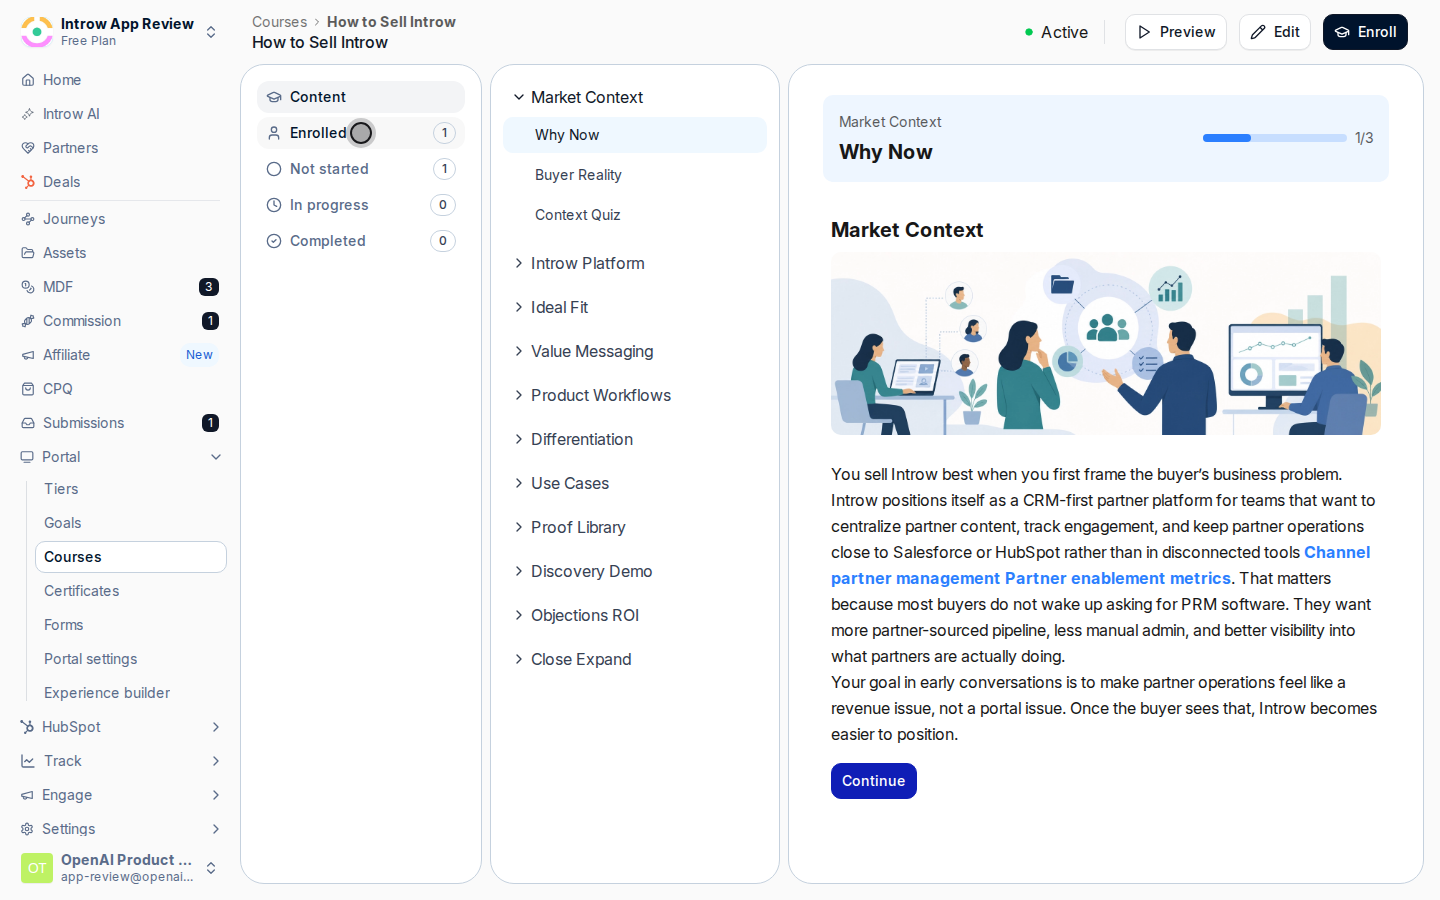Click the blue Continue button
This screenshot has height=900, width=1440.
point(873,781)
